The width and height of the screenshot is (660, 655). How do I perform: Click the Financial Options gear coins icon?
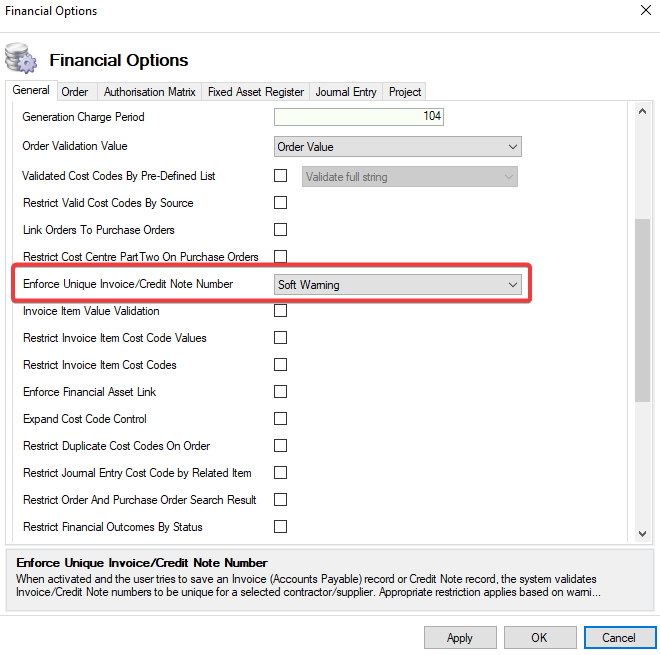[x=21, y=58]
